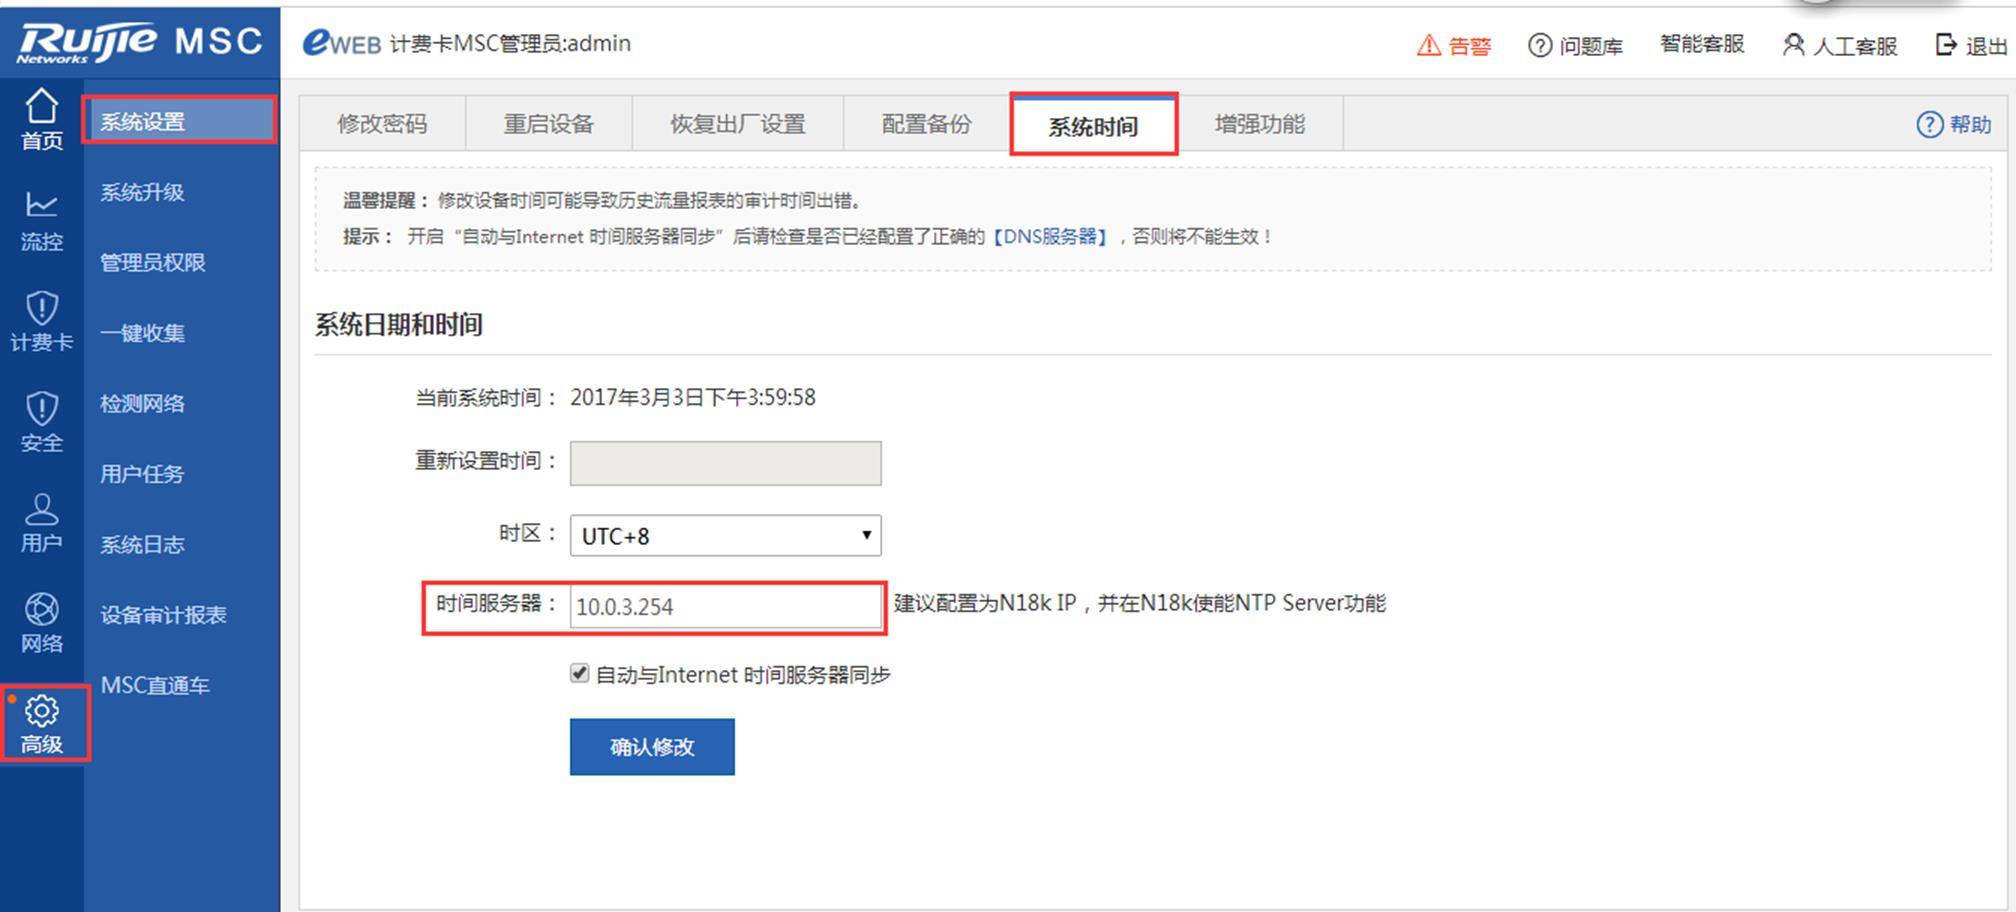
Task: Open the 安全 security shield icon
Action: point(41,408)
